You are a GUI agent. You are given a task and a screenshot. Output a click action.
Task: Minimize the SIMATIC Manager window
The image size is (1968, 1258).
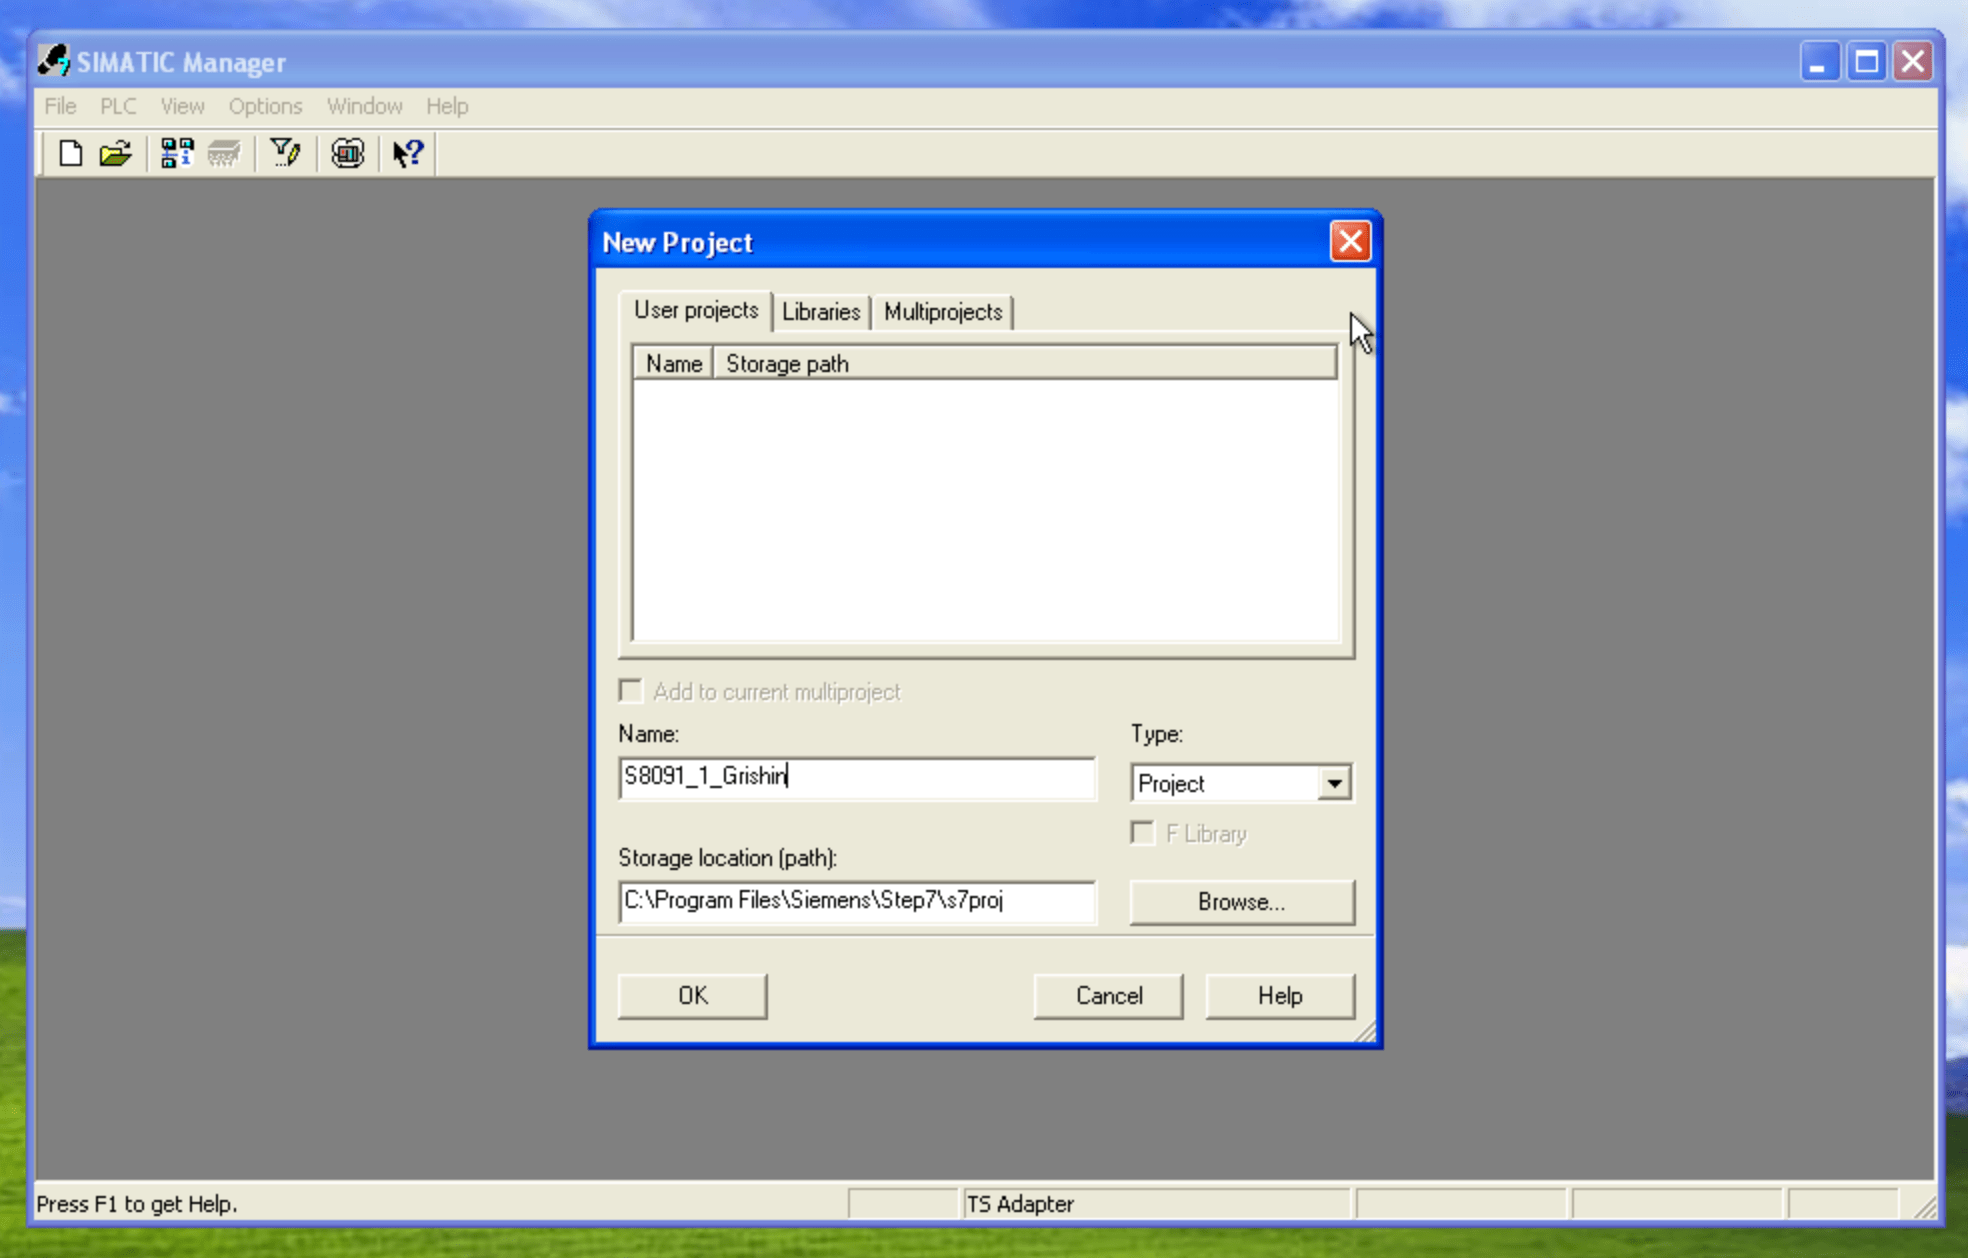tap(1819, 61)
